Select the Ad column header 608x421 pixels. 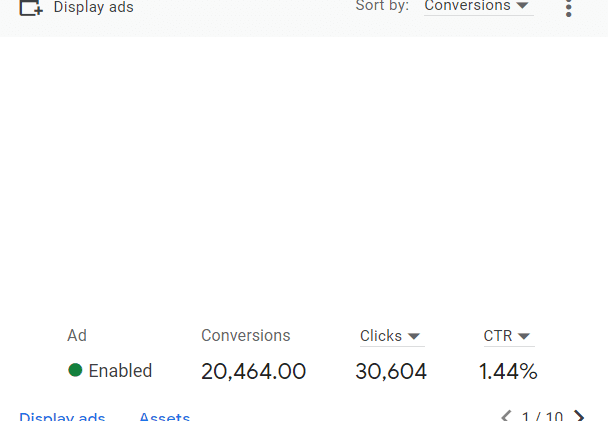(x=77, y=336)
